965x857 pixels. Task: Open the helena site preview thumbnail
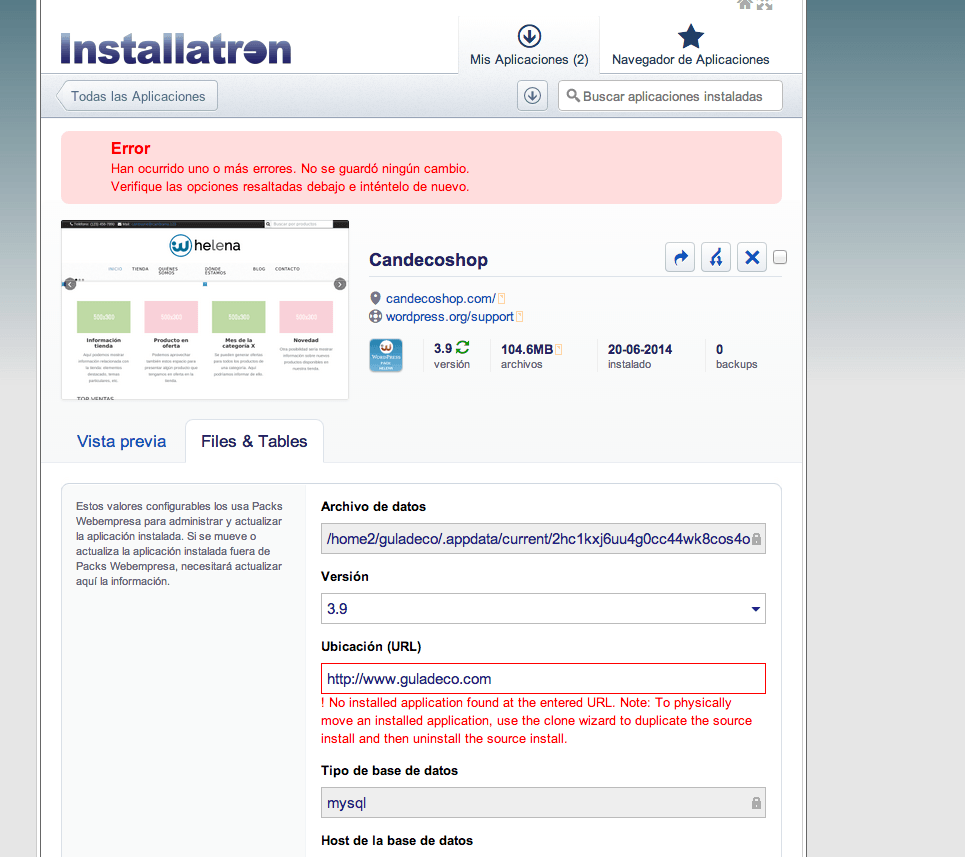205,310
